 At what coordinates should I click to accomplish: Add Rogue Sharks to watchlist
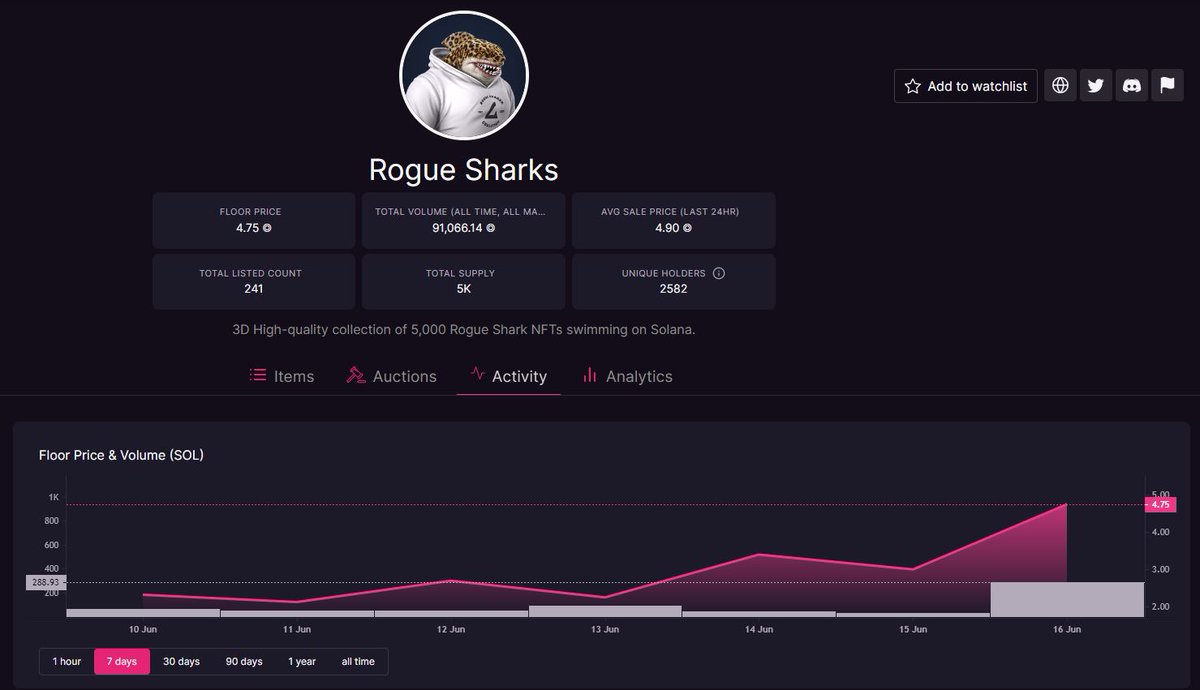pos(966,86)
